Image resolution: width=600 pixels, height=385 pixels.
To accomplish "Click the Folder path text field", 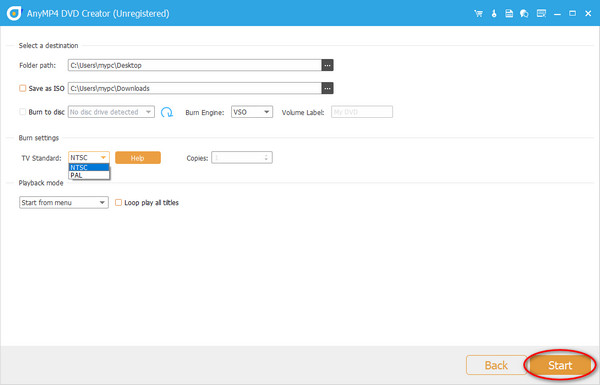I will tap(195, 65).
